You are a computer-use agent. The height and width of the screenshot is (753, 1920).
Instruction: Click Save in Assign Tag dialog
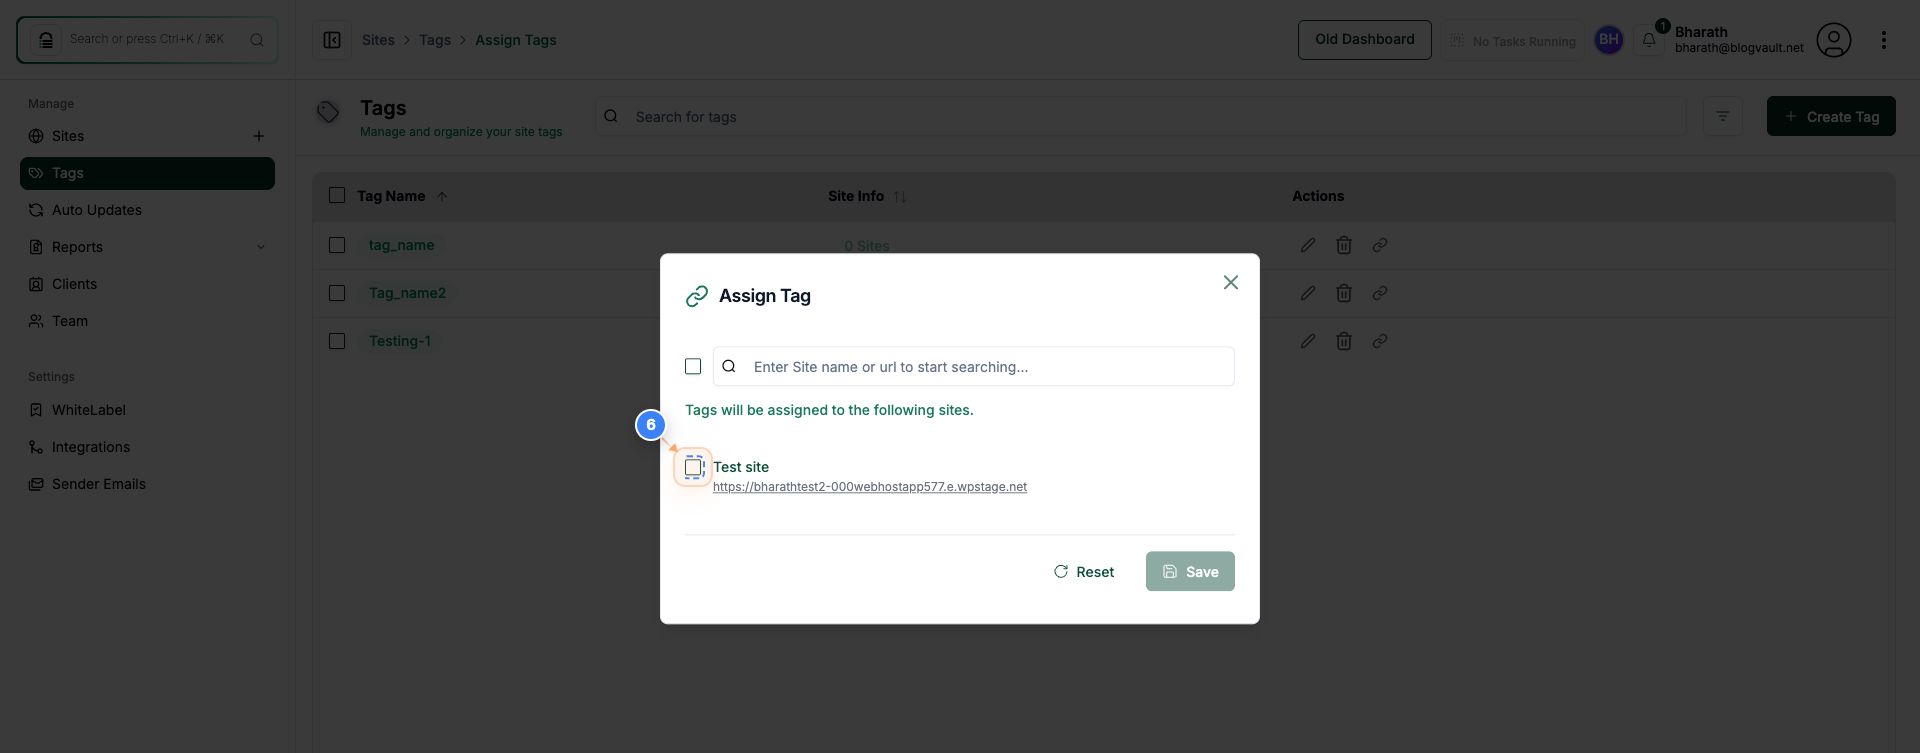point(1190,571)
